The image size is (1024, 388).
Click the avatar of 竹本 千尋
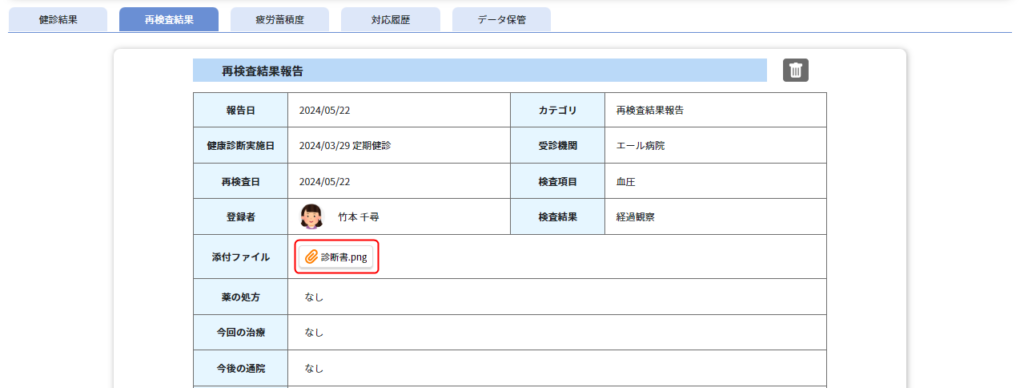pos(311,217)
